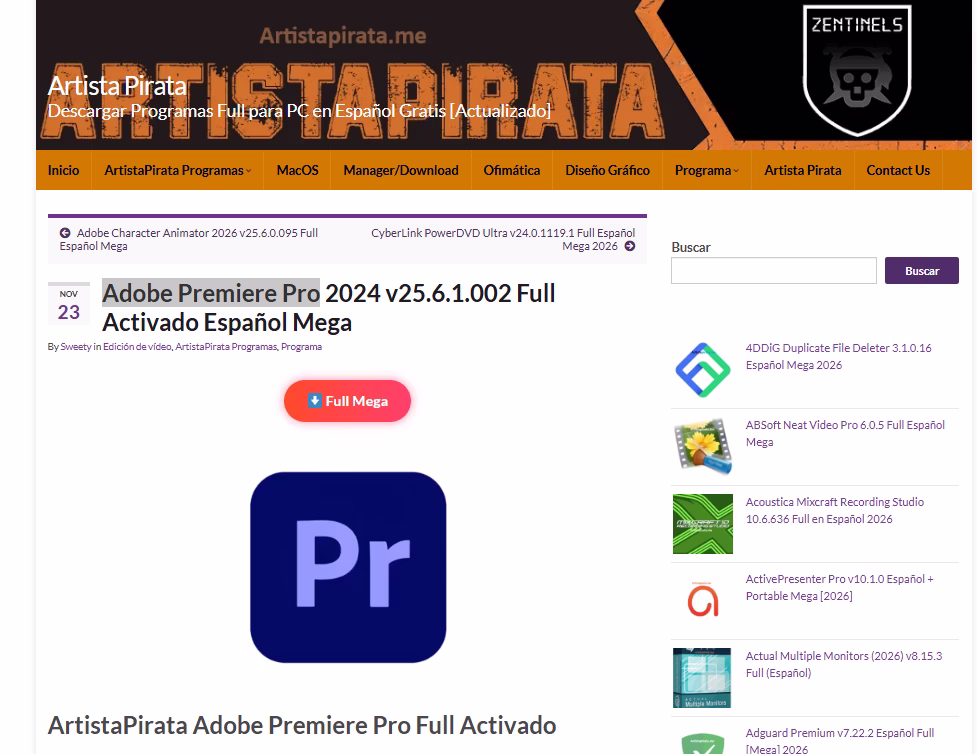Click the Adguard Premium shield icon
978x754 pixels.
pos(702,744)
